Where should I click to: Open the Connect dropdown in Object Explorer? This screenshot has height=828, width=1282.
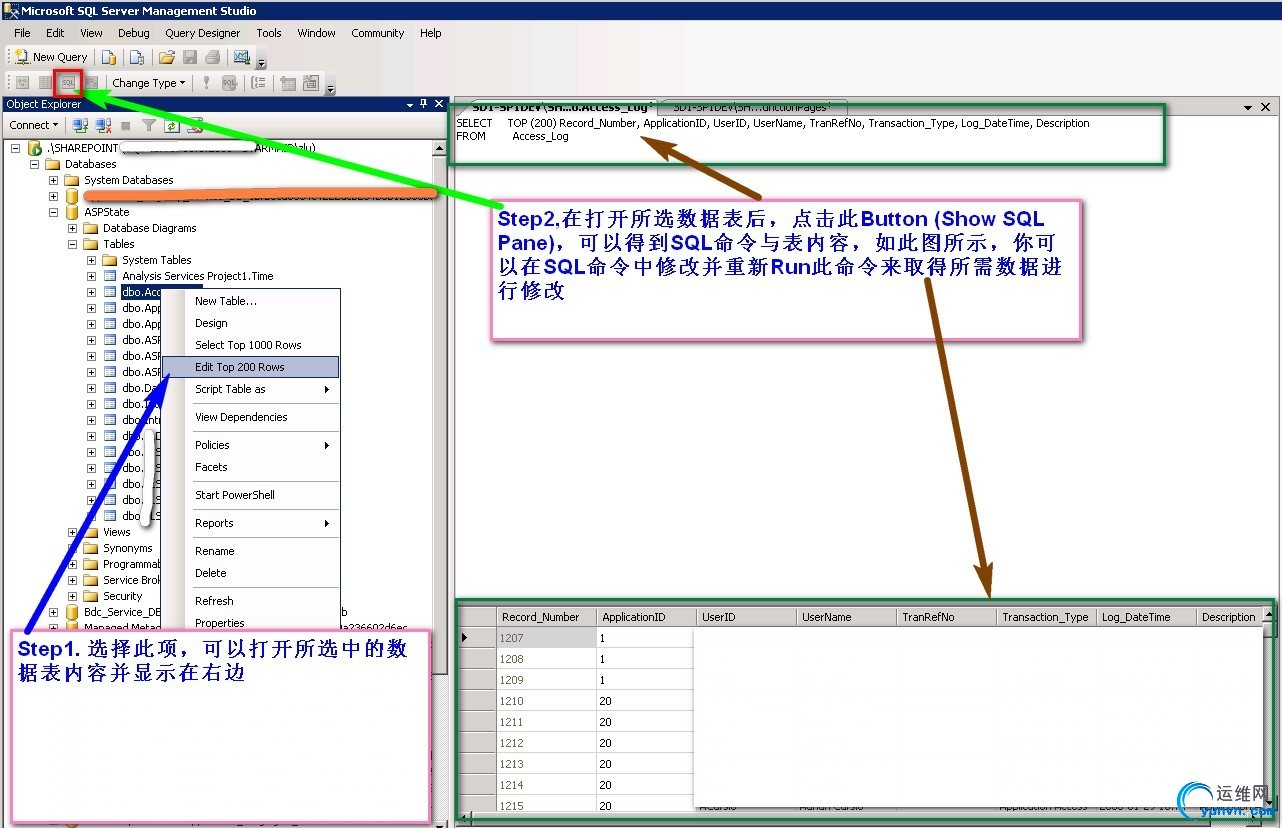pyautogui.click(x=34, y=125)
